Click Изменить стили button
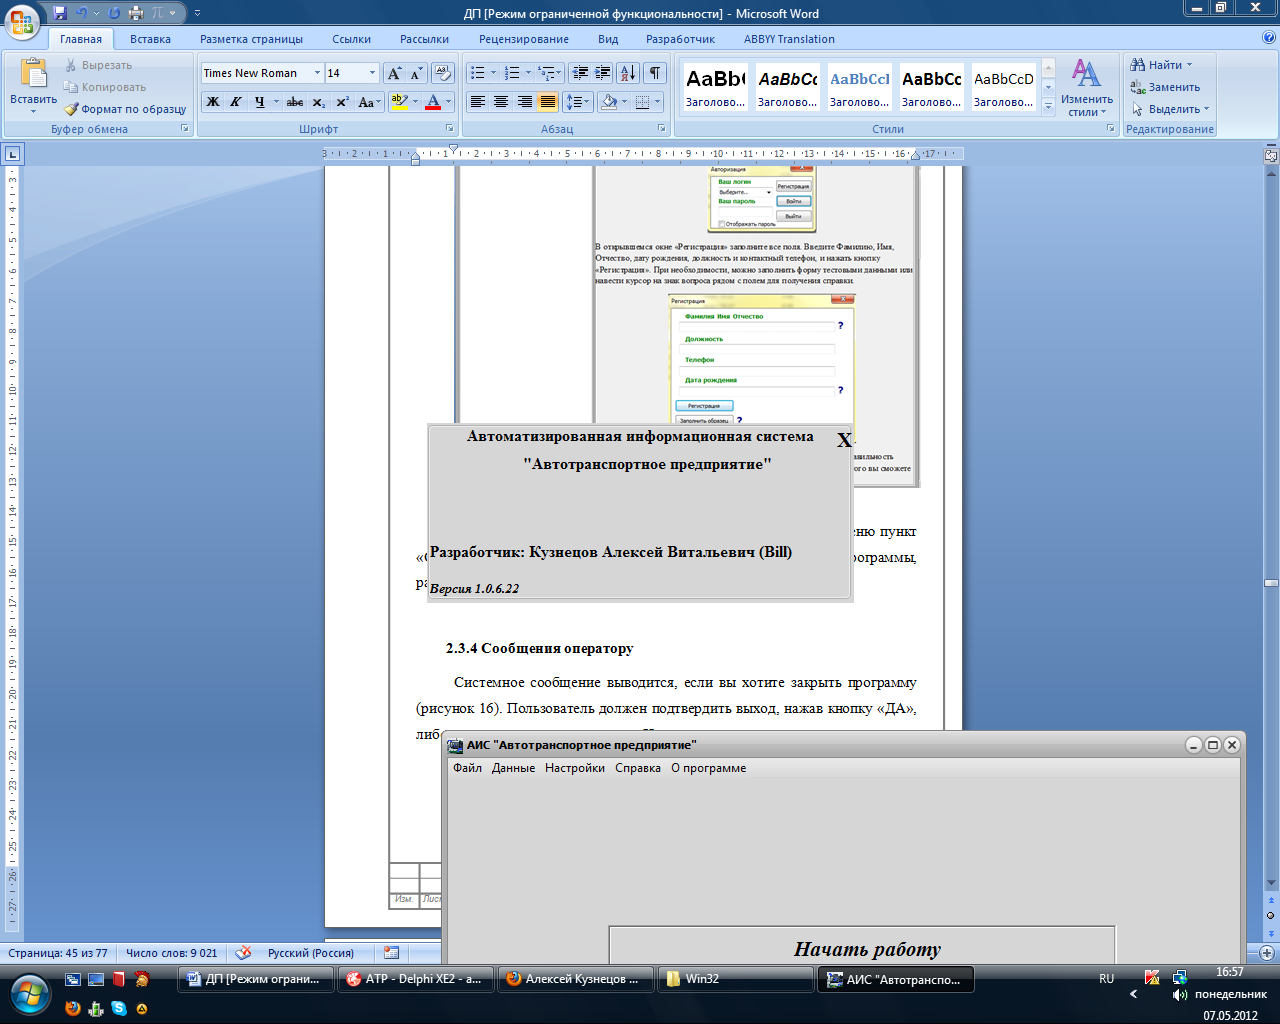The image size is (1280, 1024). (x=1087, y=87)
